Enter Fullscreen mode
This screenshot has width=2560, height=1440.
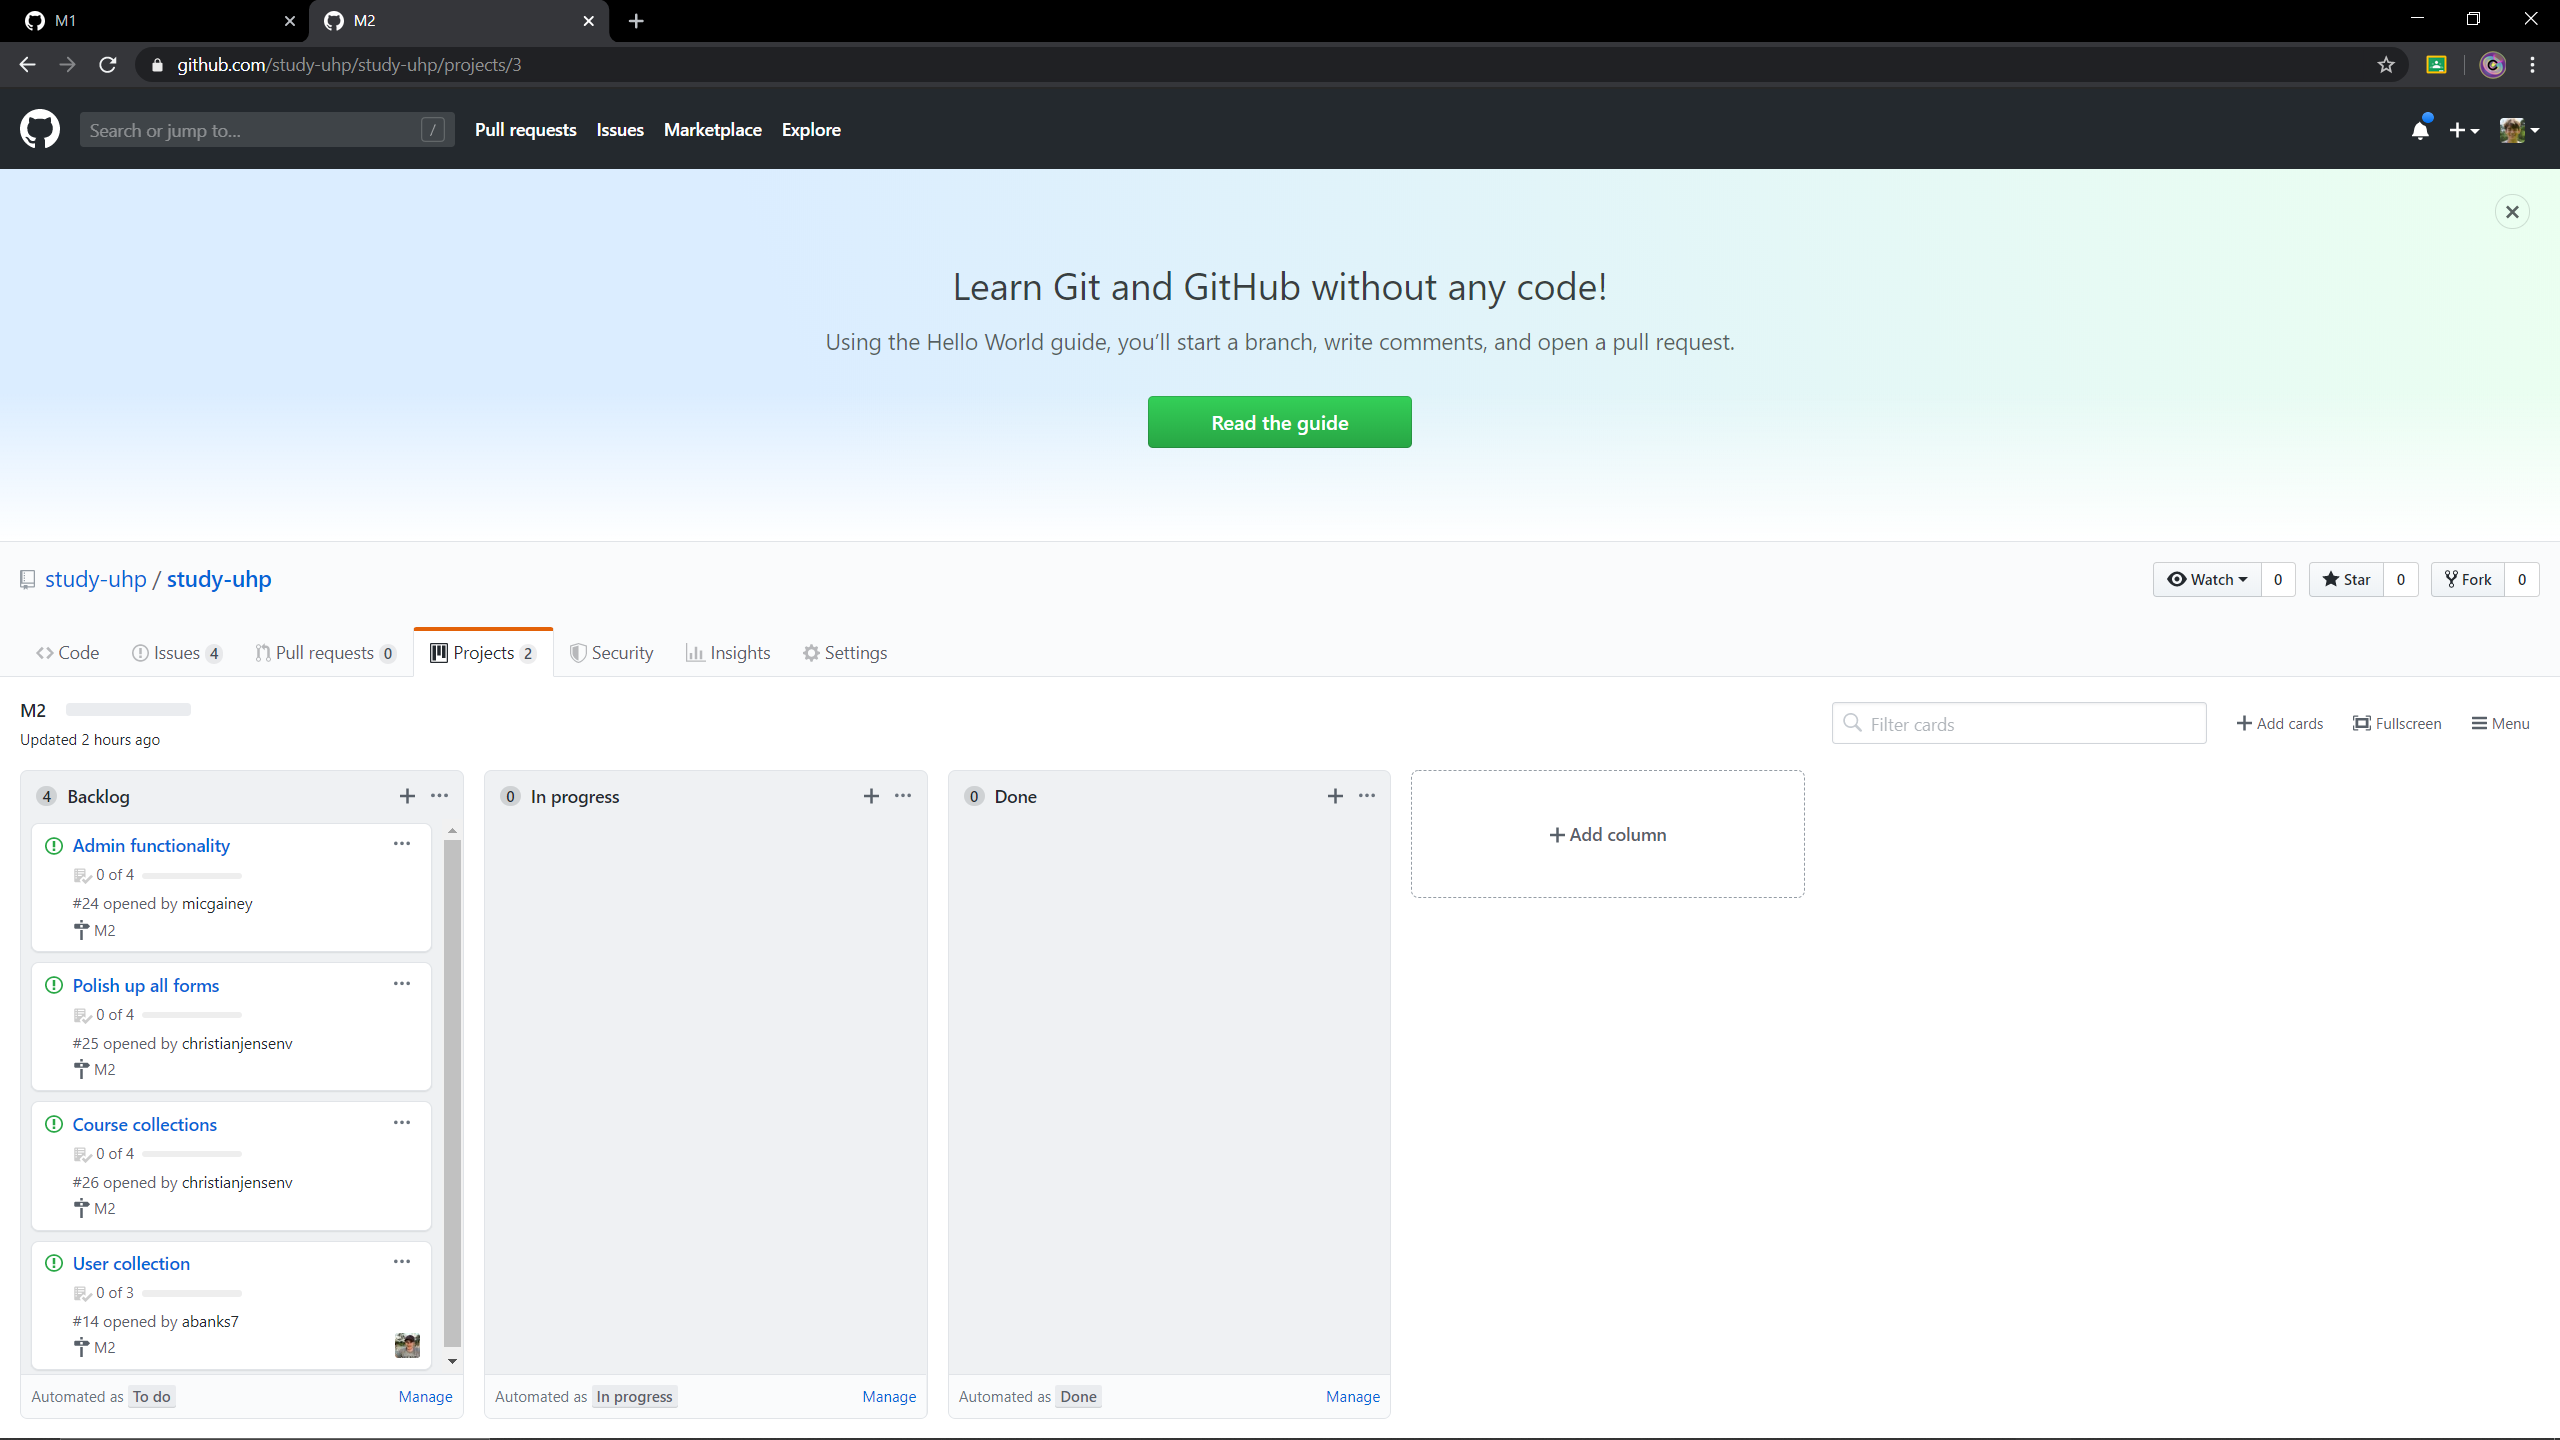click(2397, 723)
